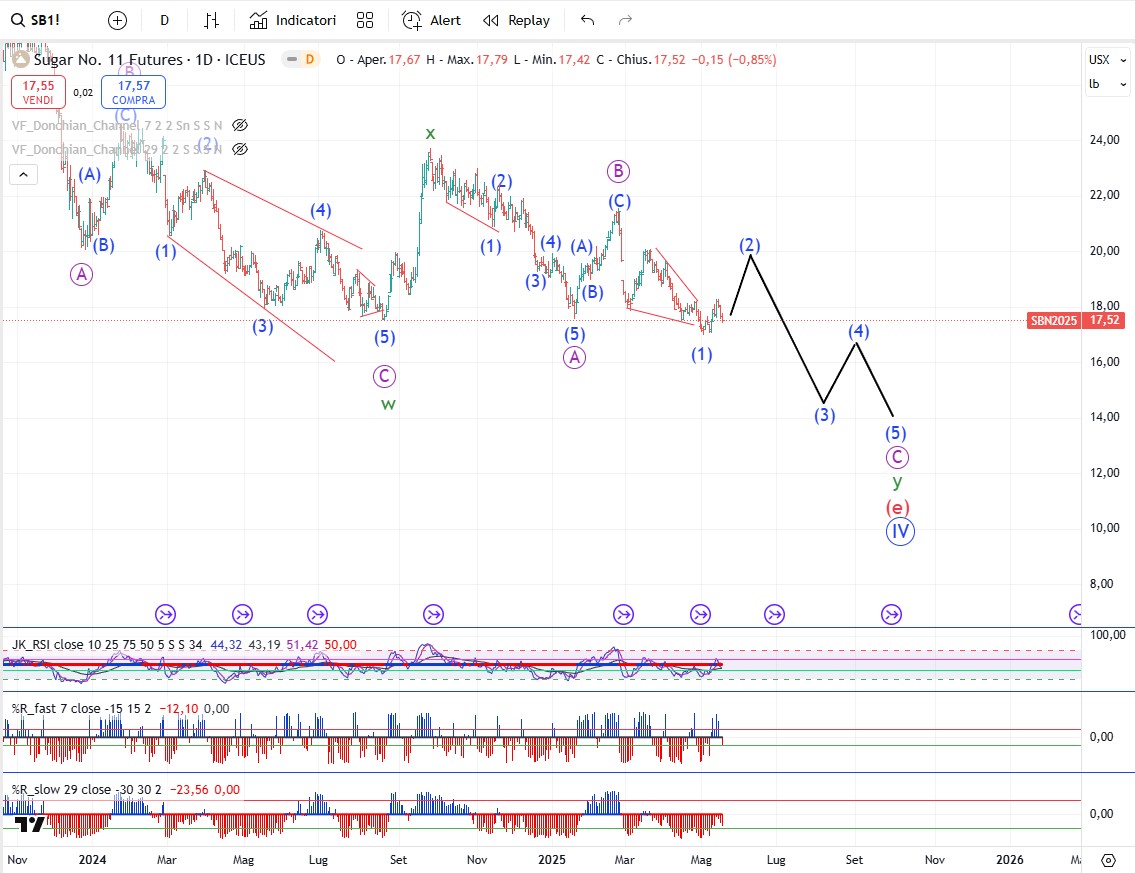Open the Indicatori menu

[292, 20]
